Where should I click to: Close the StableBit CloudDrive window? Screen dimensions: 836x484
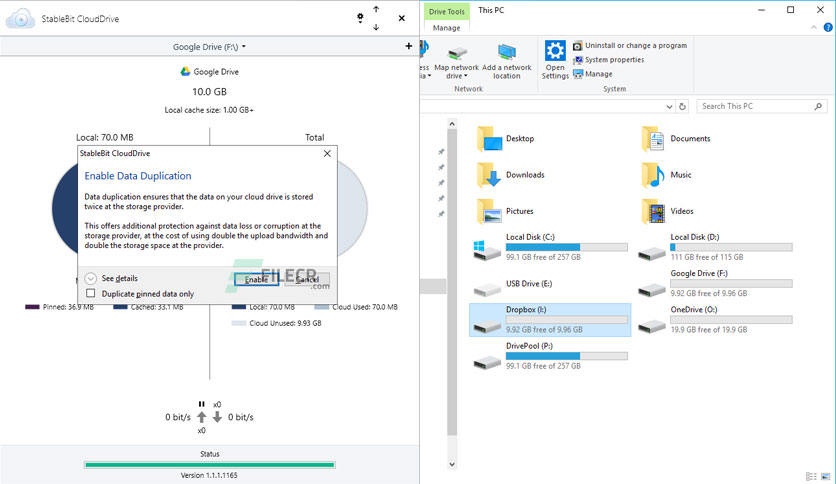(x=401, y=18)
